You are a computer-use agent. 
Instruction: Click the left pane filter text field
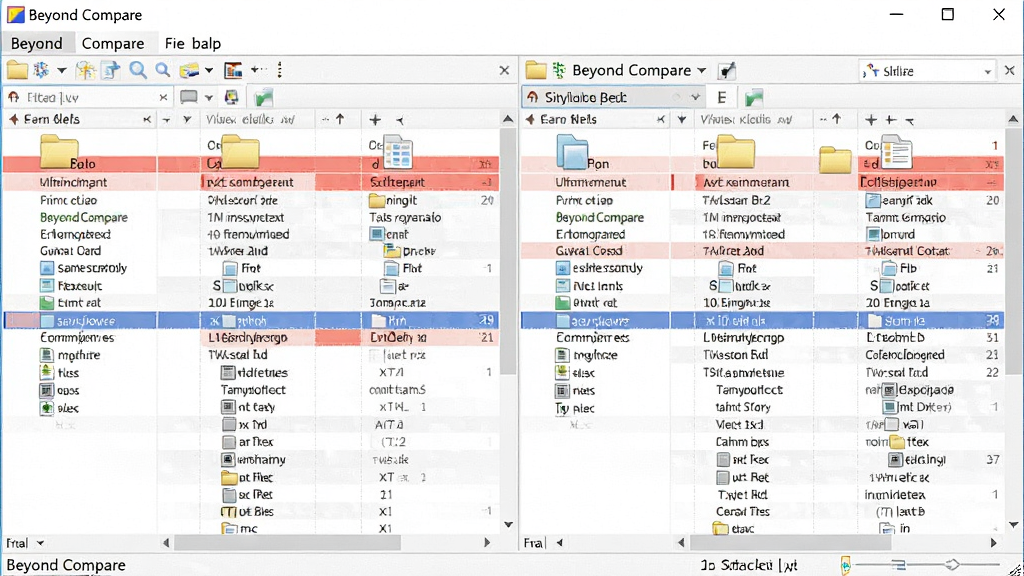tap(88, 97)
